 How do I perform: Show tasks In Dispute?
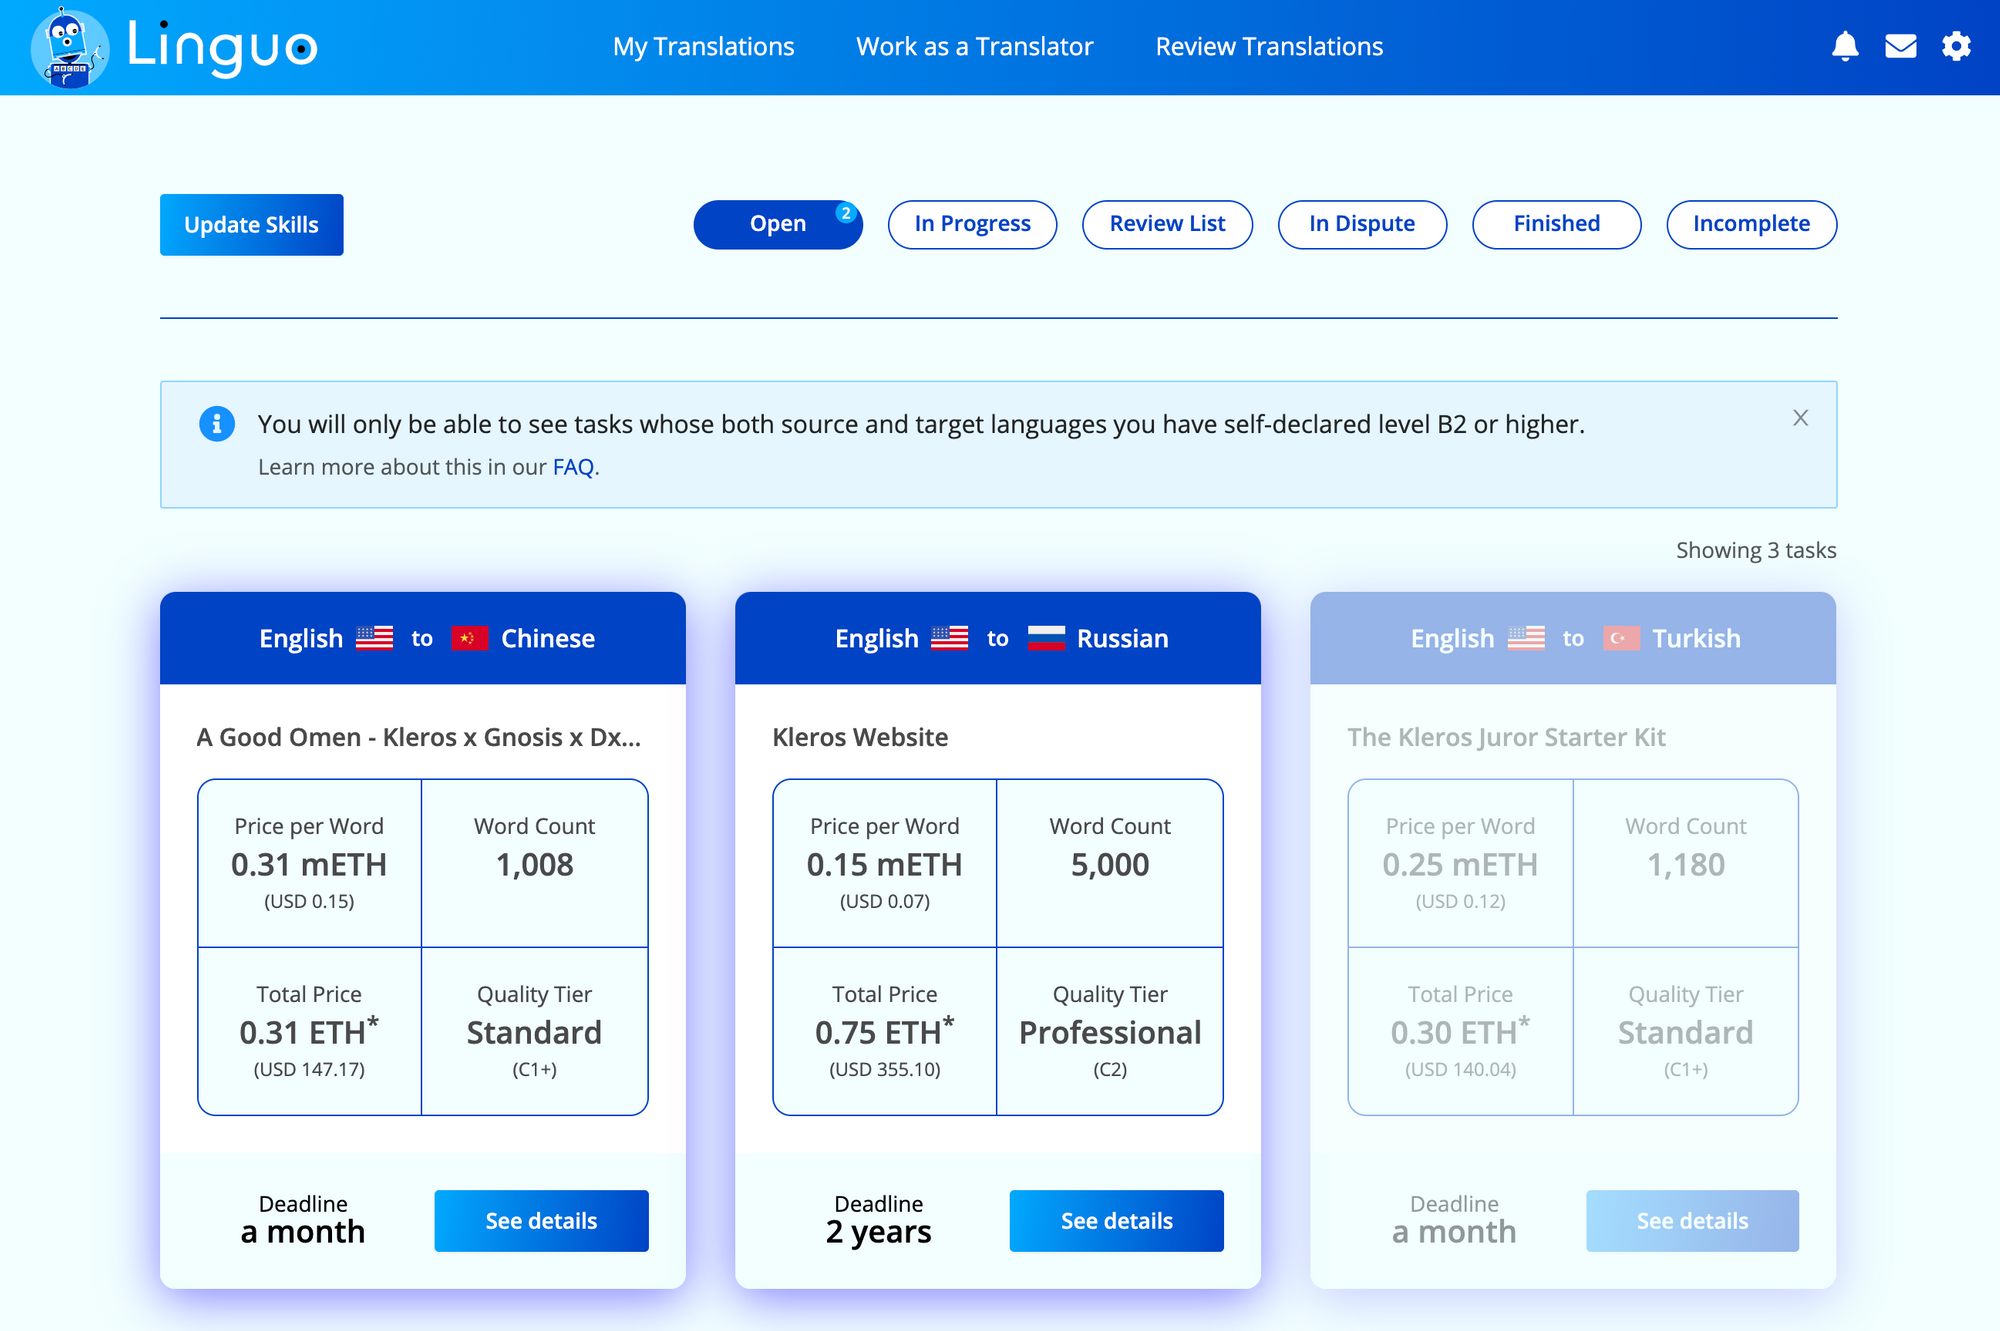(1362, 224)
